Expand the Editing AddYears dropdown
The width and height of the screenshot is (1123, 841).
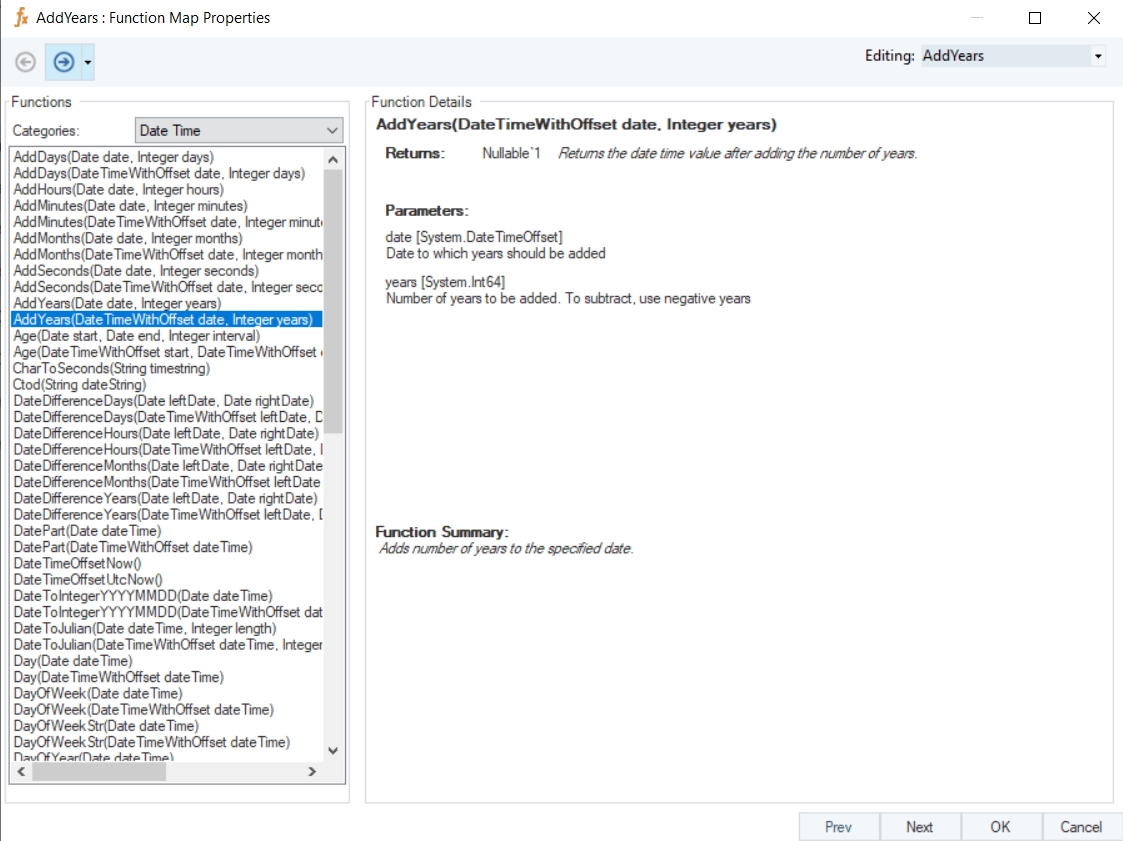pos(1098,56)
